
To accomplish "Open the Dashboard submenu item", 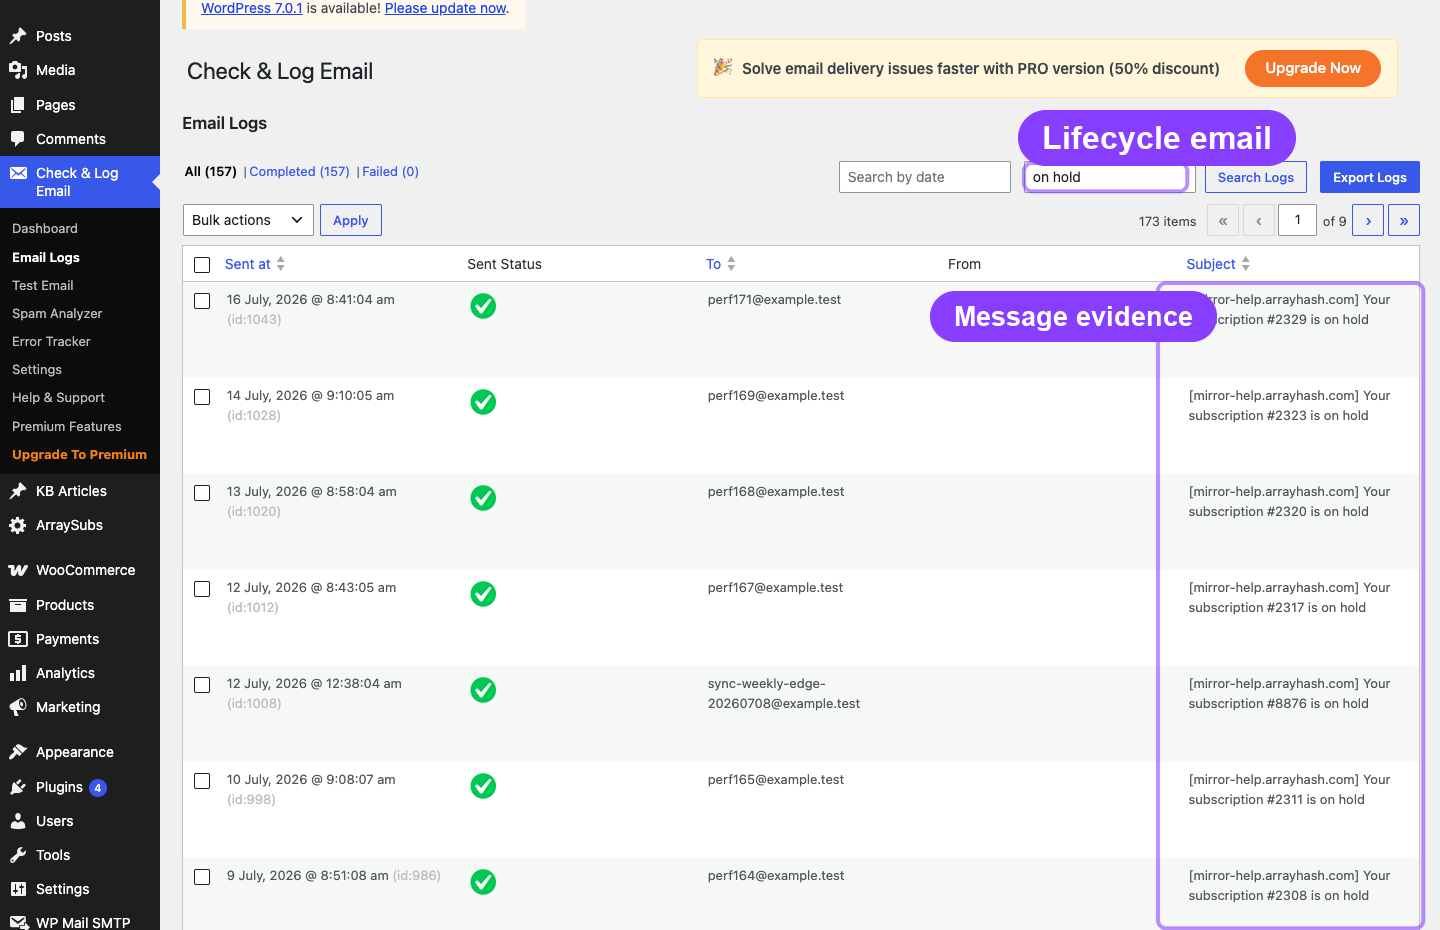I will 45,229.
